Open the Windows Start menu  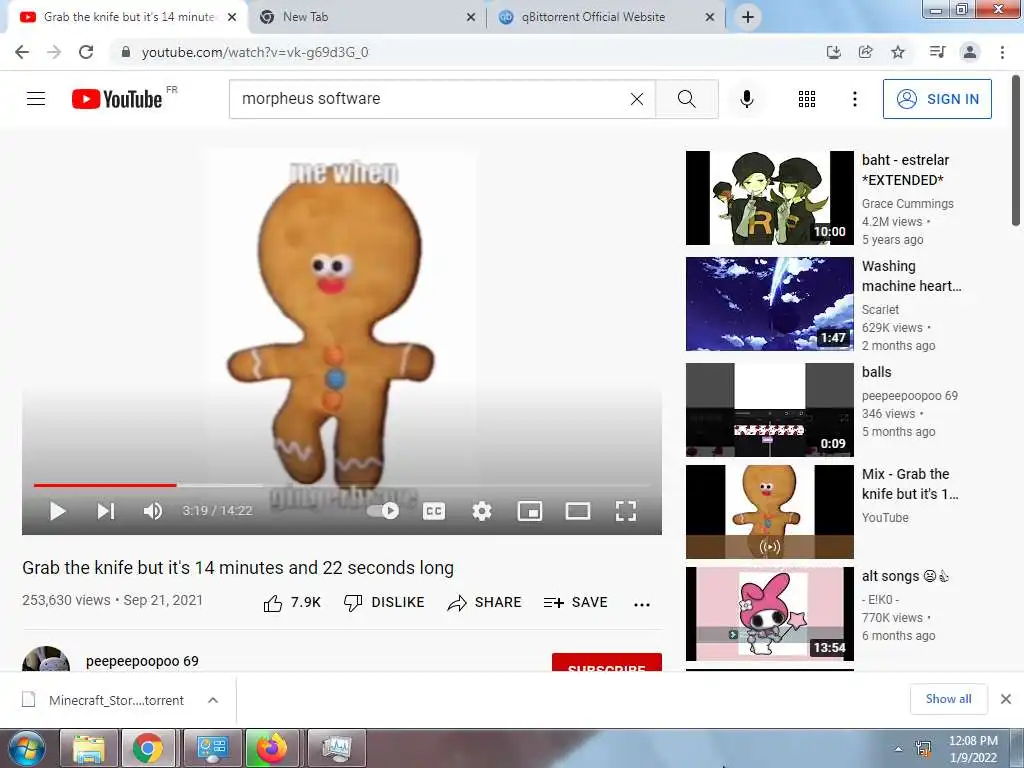click(x=26, y=748)
